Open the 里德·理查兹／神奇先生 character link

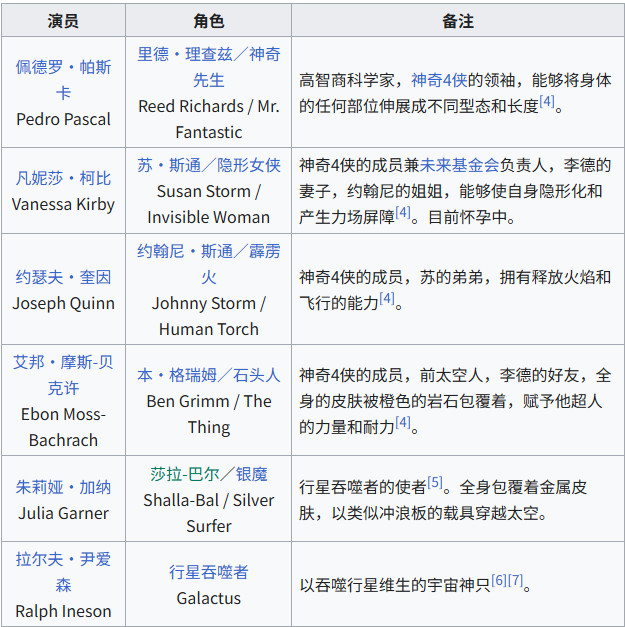(x=209, y=67)
